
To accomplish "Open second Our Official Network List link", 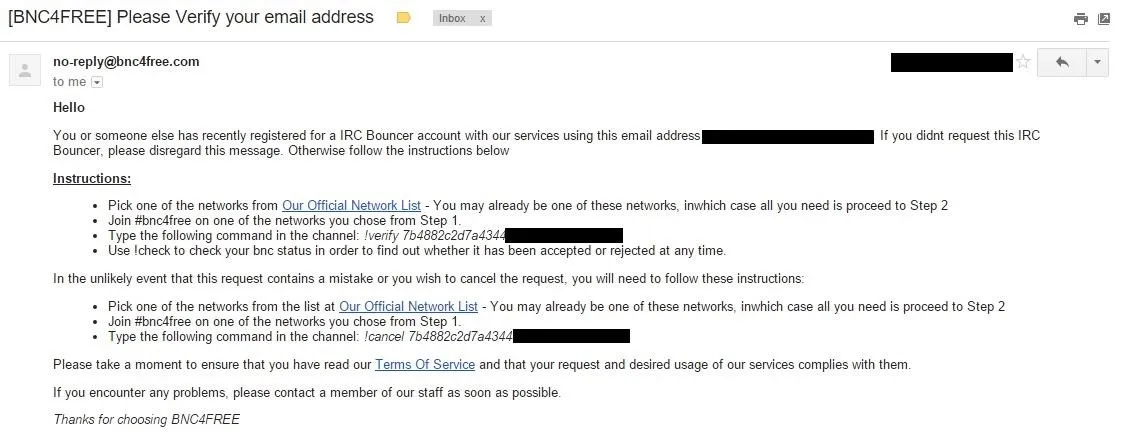I will [x=408, y=306].
